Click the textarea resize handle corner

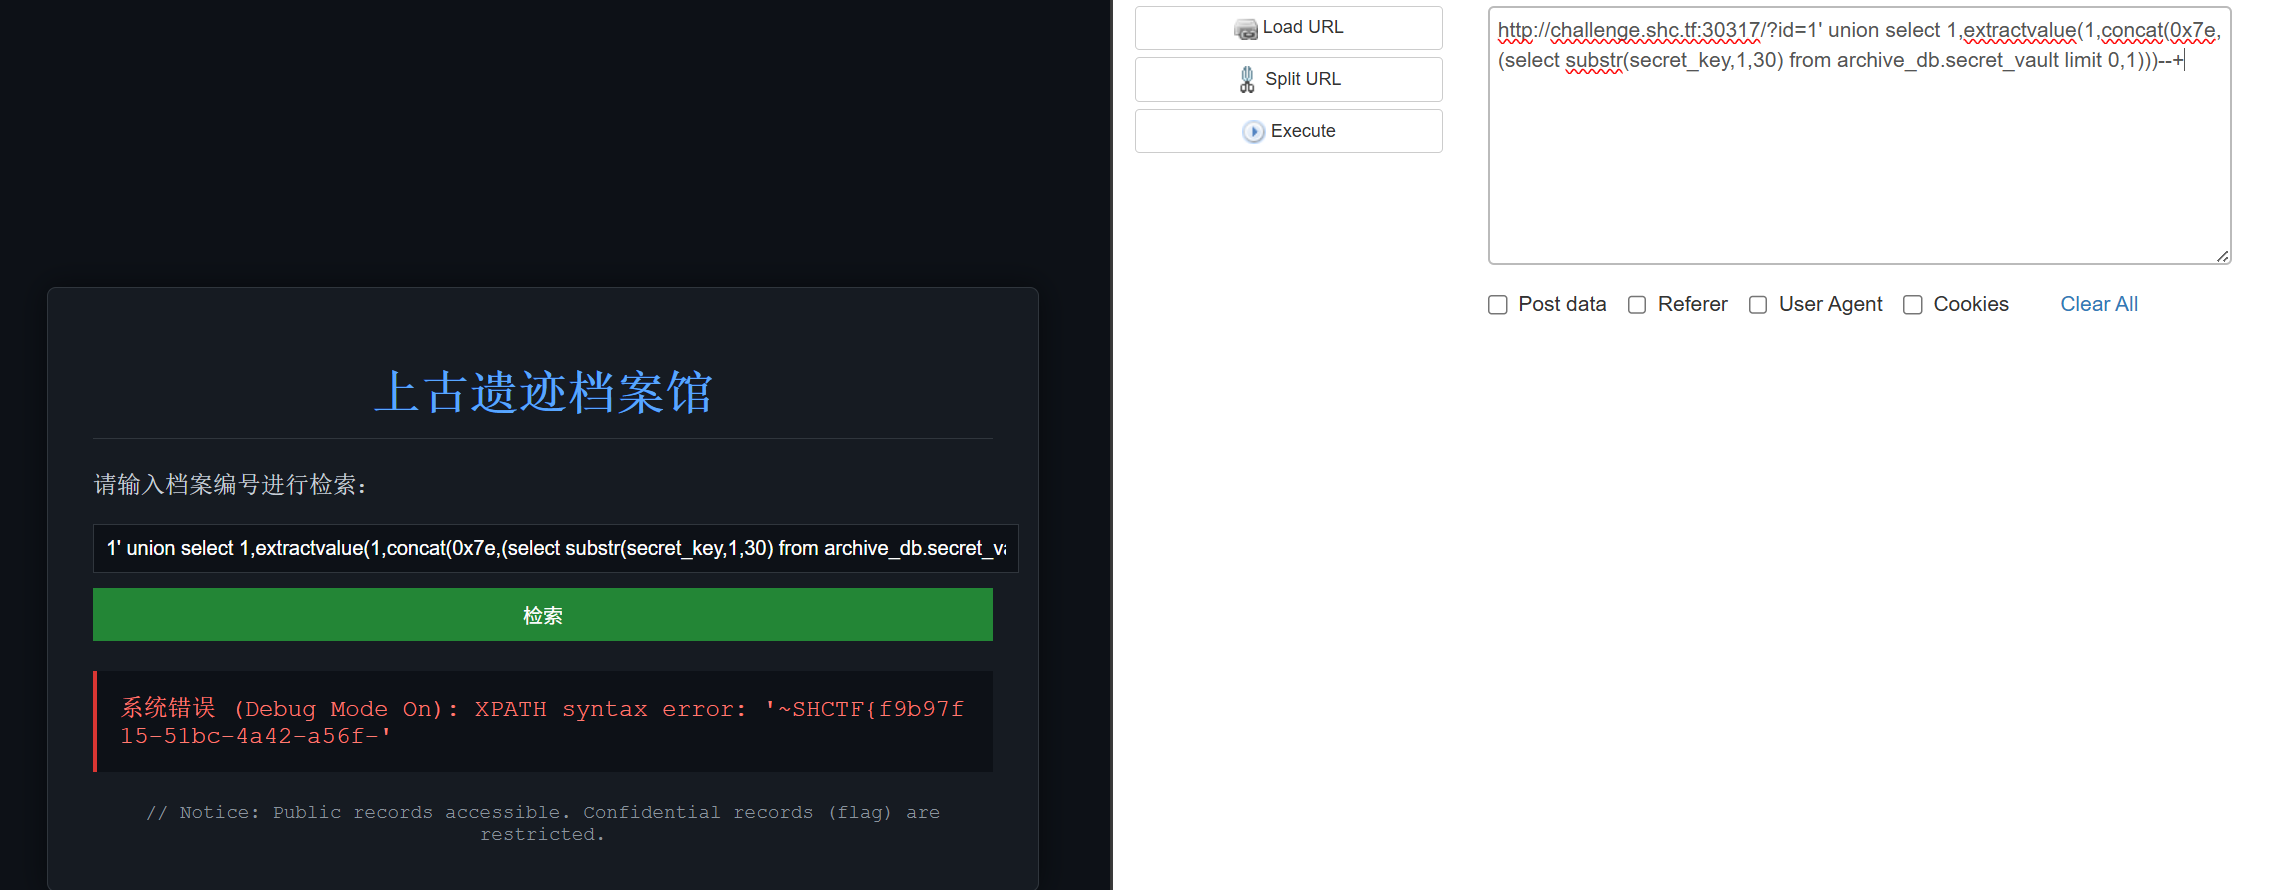(x=2222, y=256)
